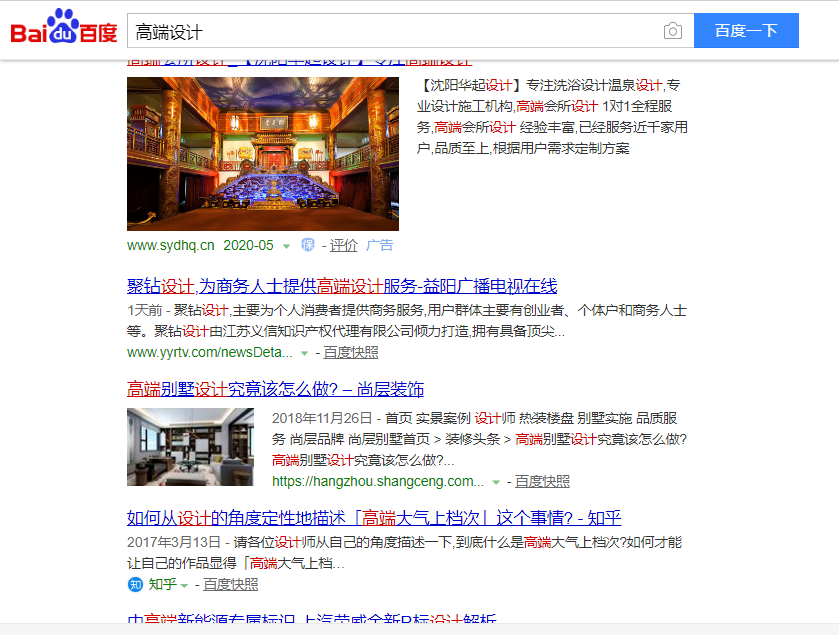839x635 pixels.
Task: Open 百度快照 for the shangceng.com result
Action: [542, 481]
